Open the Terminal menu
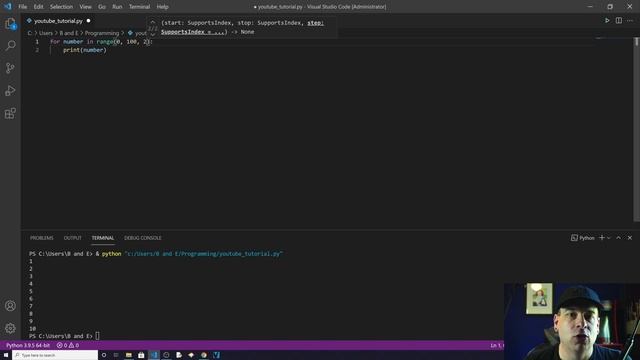Viewport: 640px width, 360px height. point(139,7)
